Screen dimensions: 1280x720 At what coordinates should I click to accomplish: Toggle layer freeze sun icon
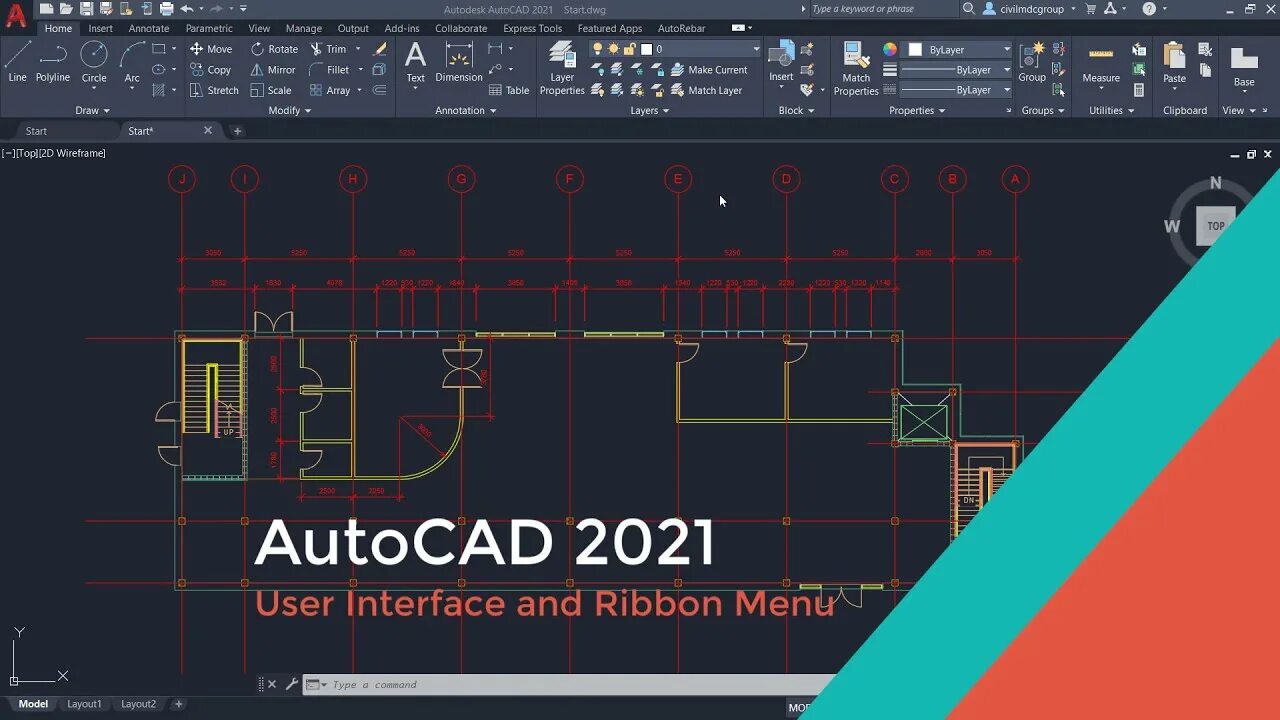click(614, 49)
